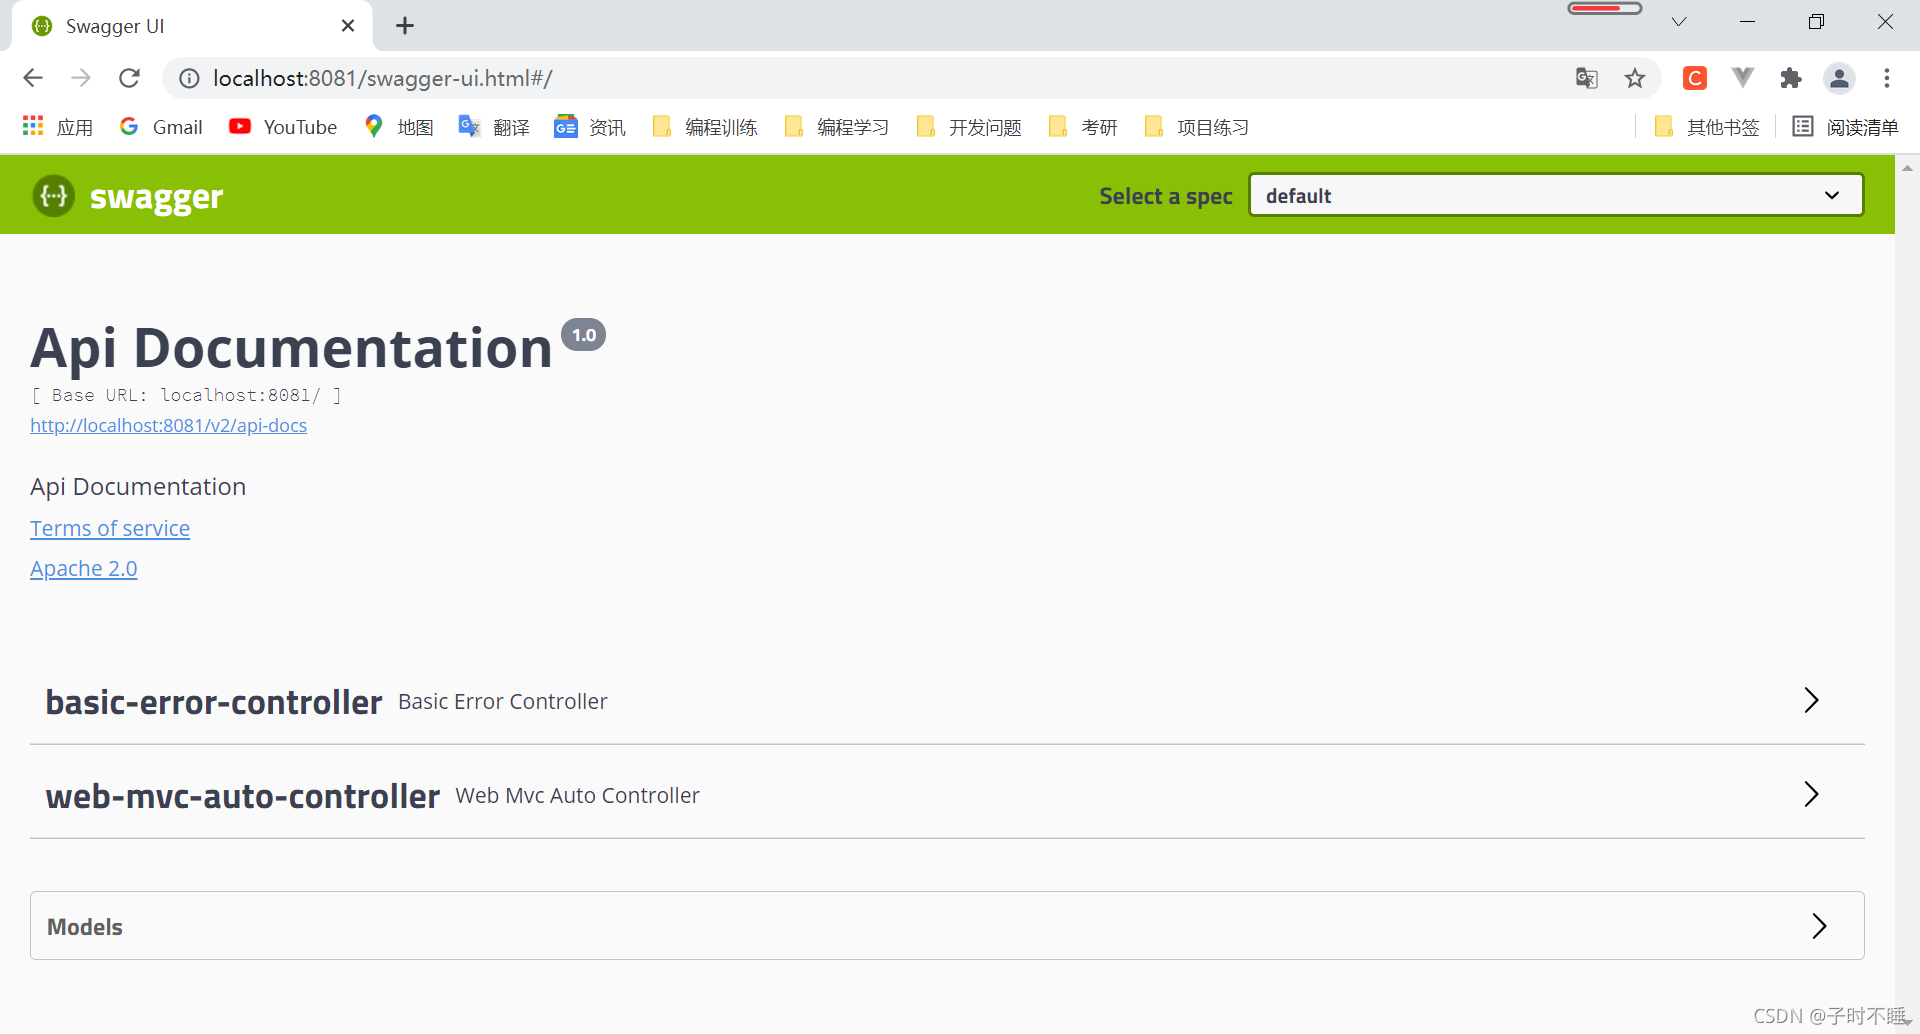Select the Swagger UI browser tab
Viewport: 1920px width, 1034px height.
coord(192,26)
